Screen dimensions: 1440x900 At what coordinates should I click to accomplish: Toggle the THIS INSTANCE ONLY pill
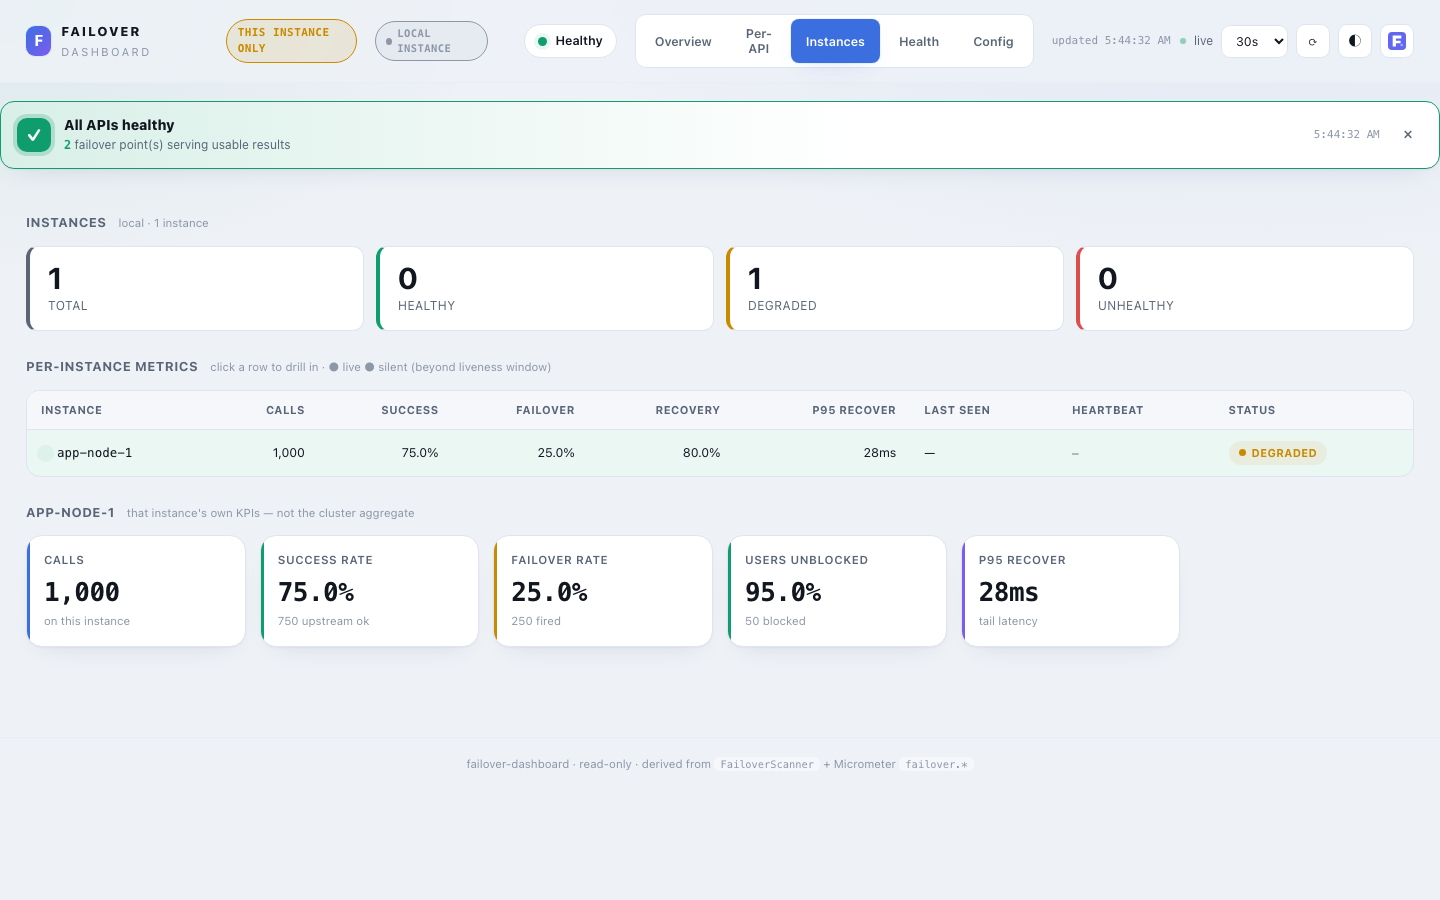click(291, 41)
